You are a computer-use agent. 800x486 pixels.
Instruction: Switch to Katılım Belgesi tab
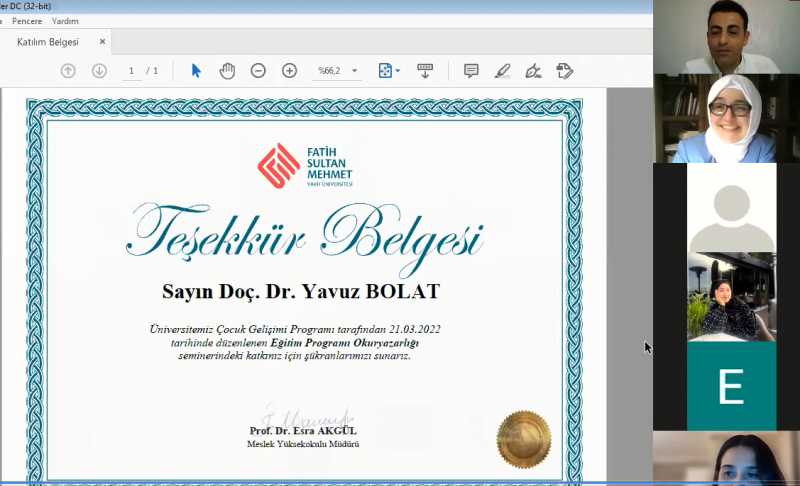click(x=48, y=42)
